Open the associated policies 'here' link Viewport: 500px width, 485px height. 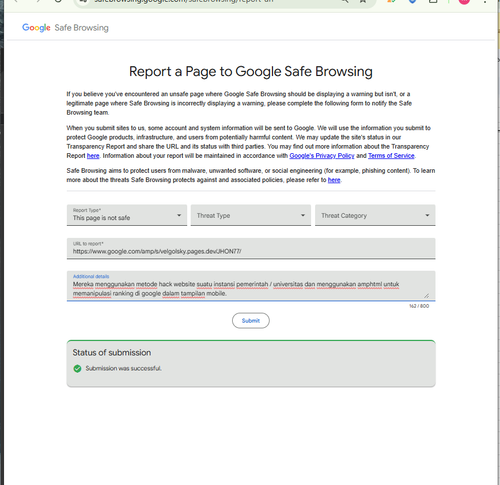(334, 180)
